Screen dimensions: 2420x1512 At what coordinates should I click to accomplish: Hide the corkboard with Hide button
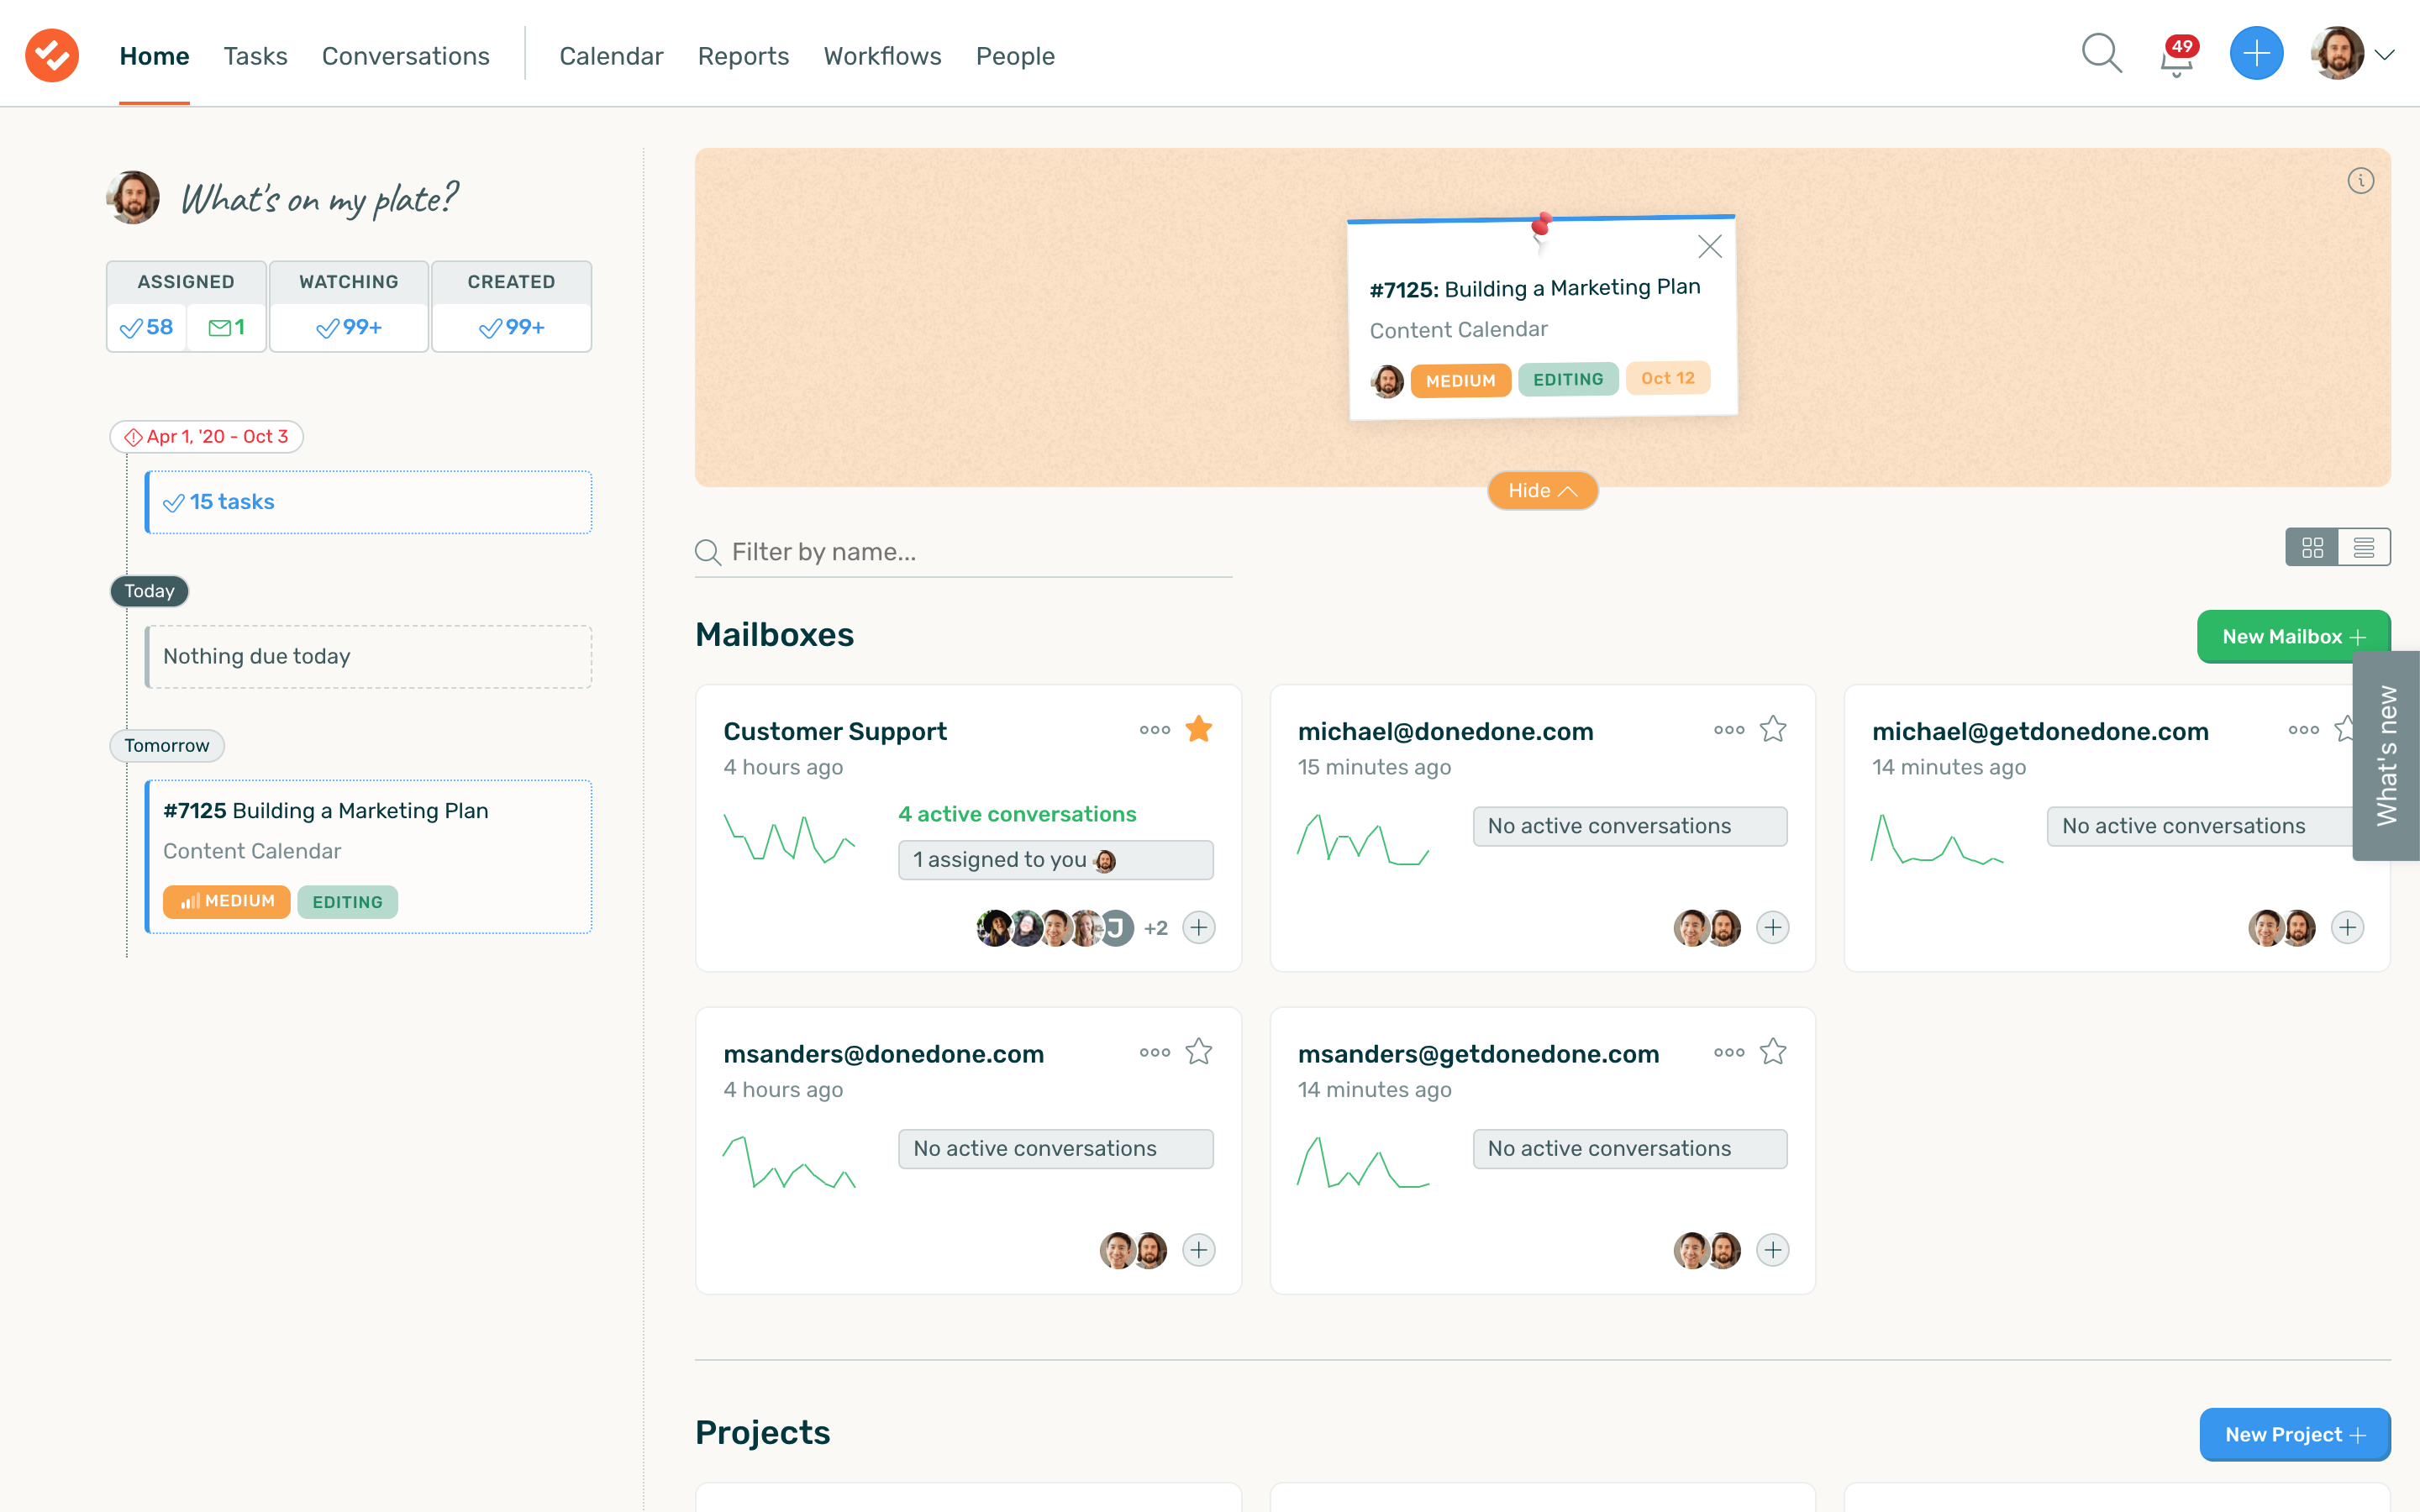[1542, 490]
